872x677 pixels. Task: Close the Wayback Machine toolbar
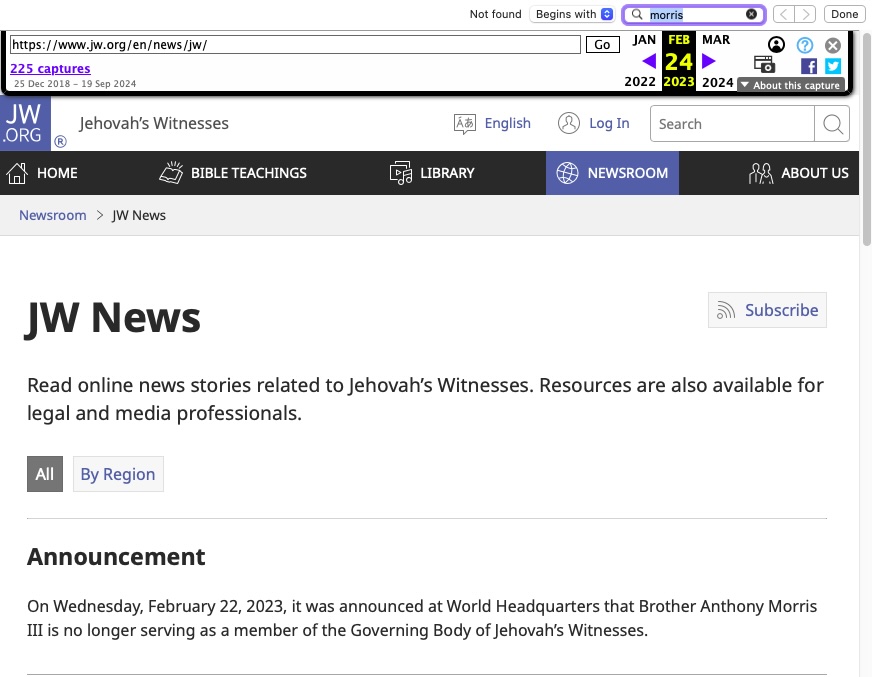(x=833, y=45)
